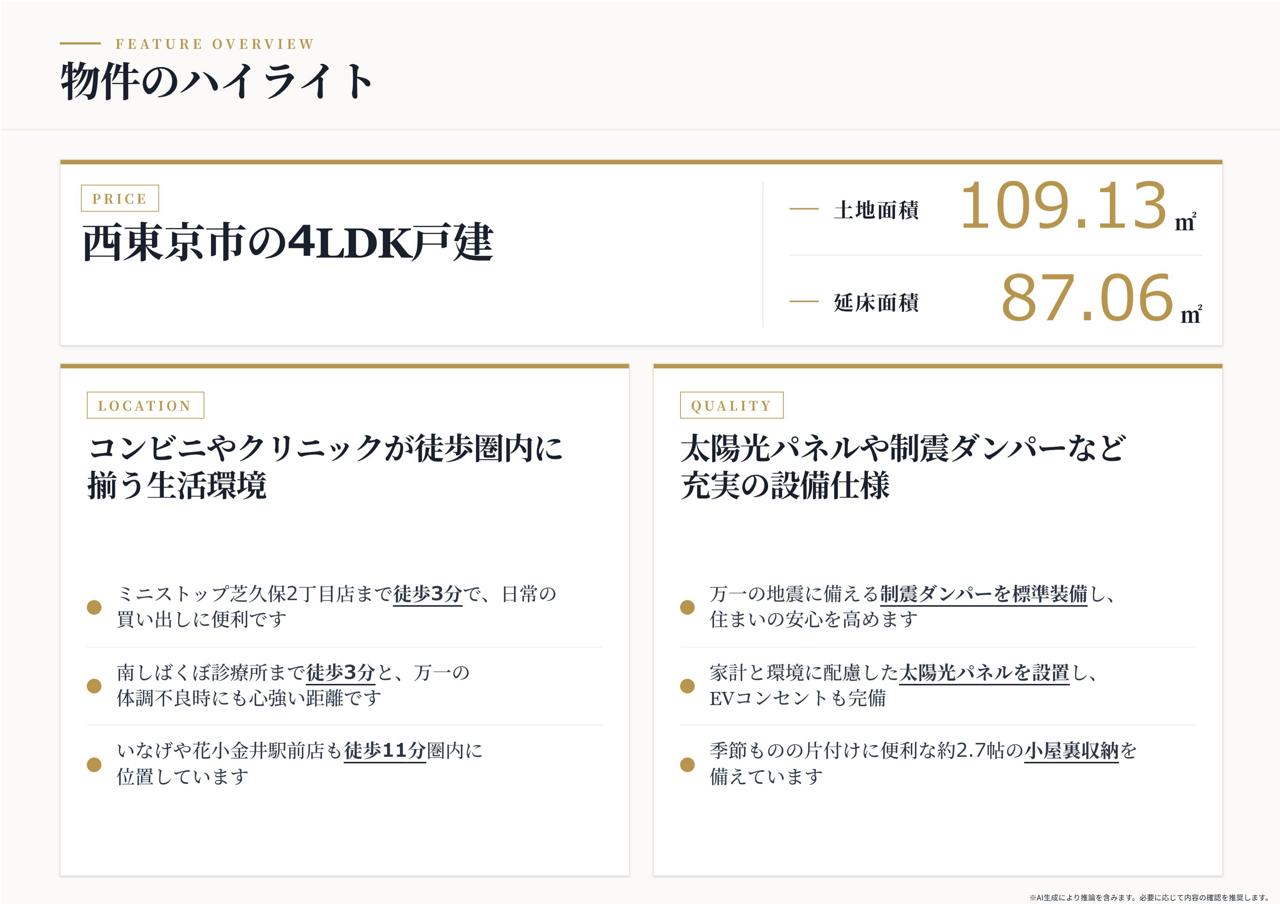Click the 87.06 floor area value
The width and height of the screenshot is (1280, 904).
tap(1087, 298)
